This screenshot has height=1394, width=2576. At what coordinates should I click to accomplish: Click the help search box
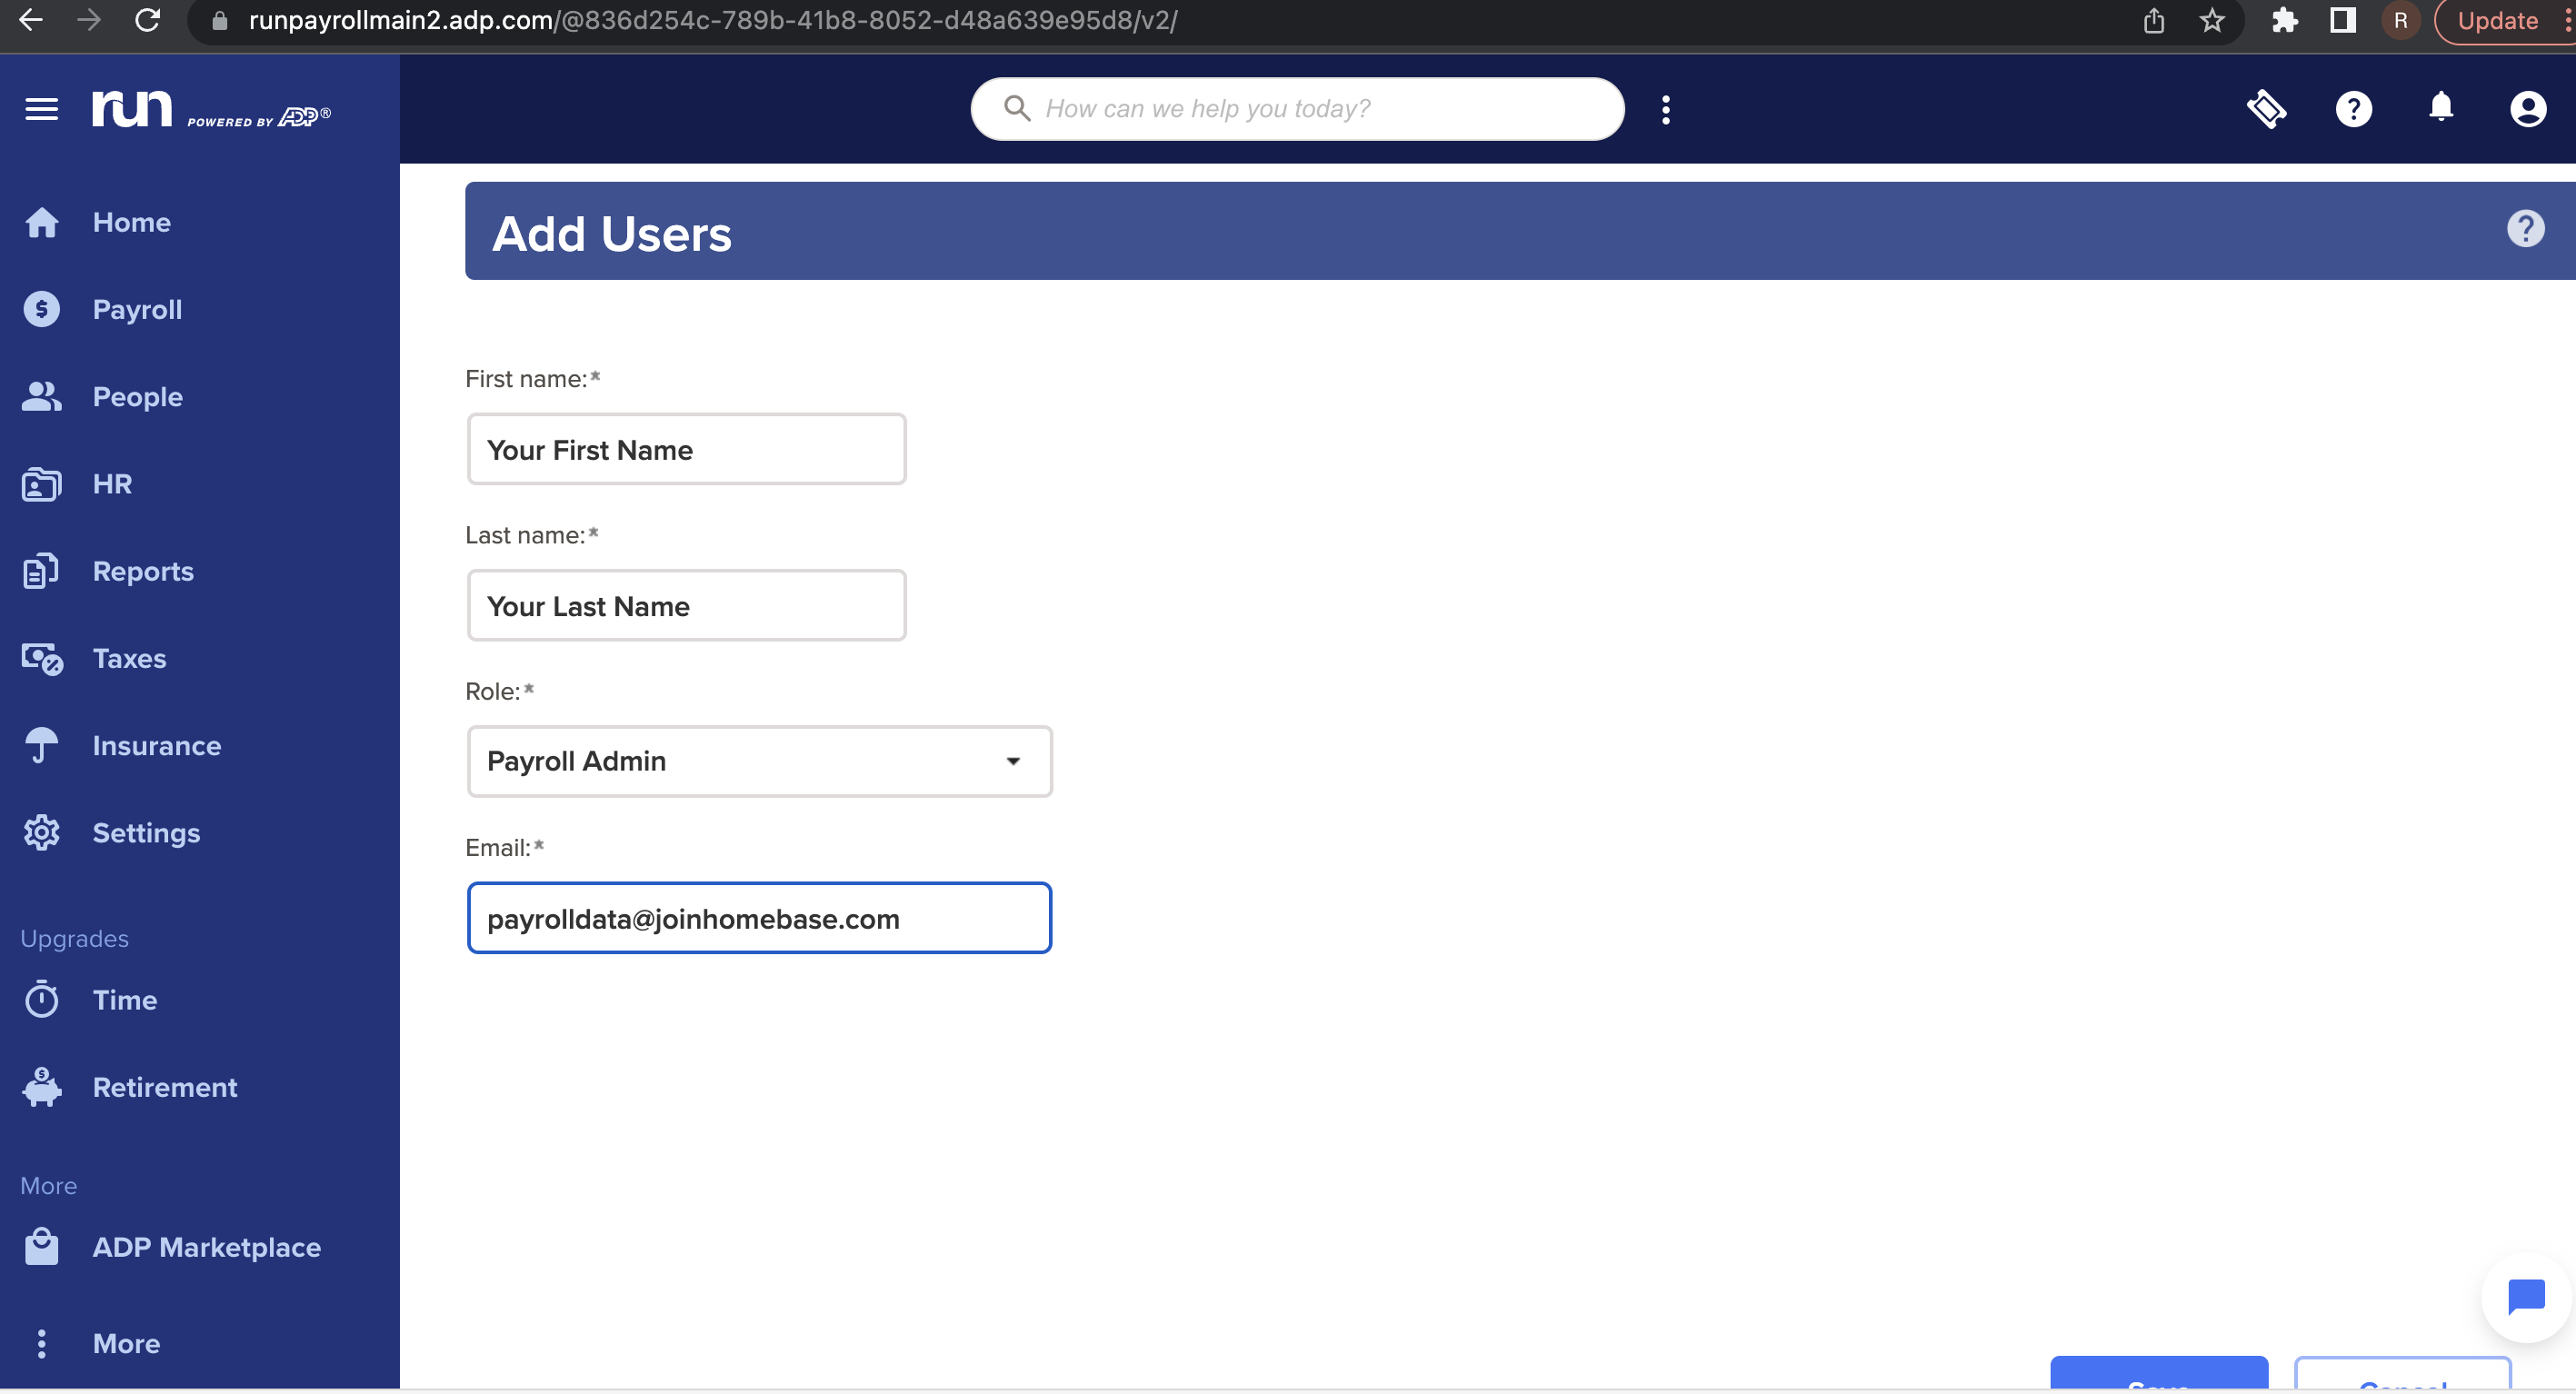[1297, 109]
